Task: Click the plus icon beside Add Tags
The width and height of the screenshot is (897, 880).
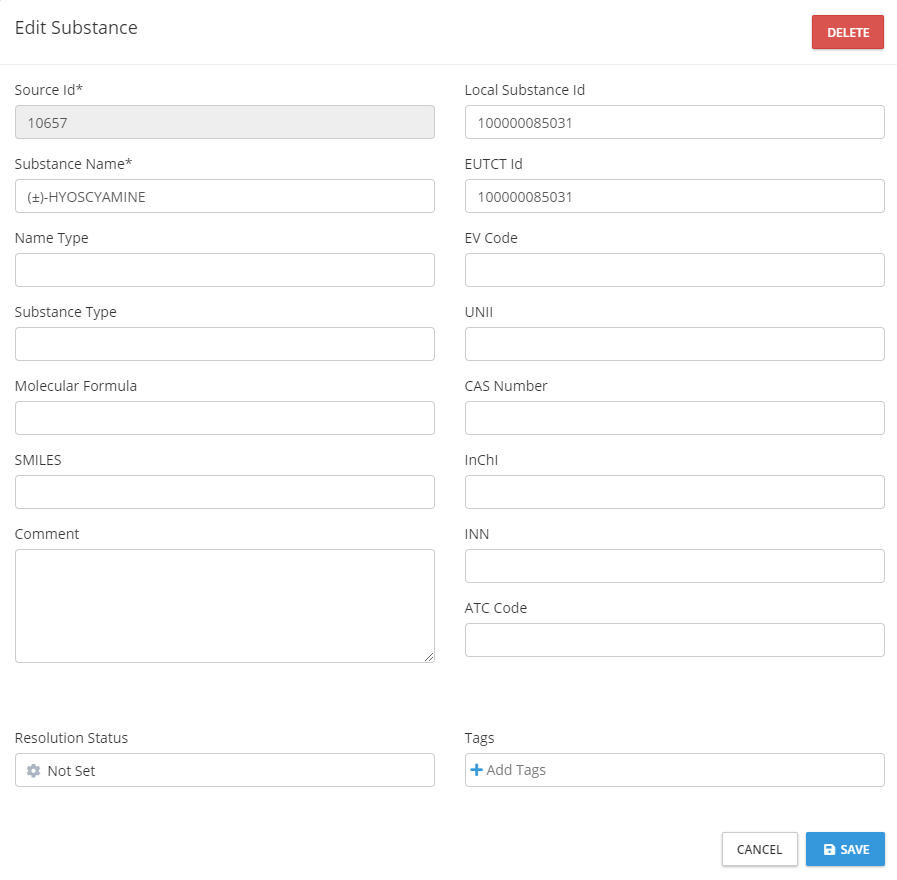Action: [476, 770]
